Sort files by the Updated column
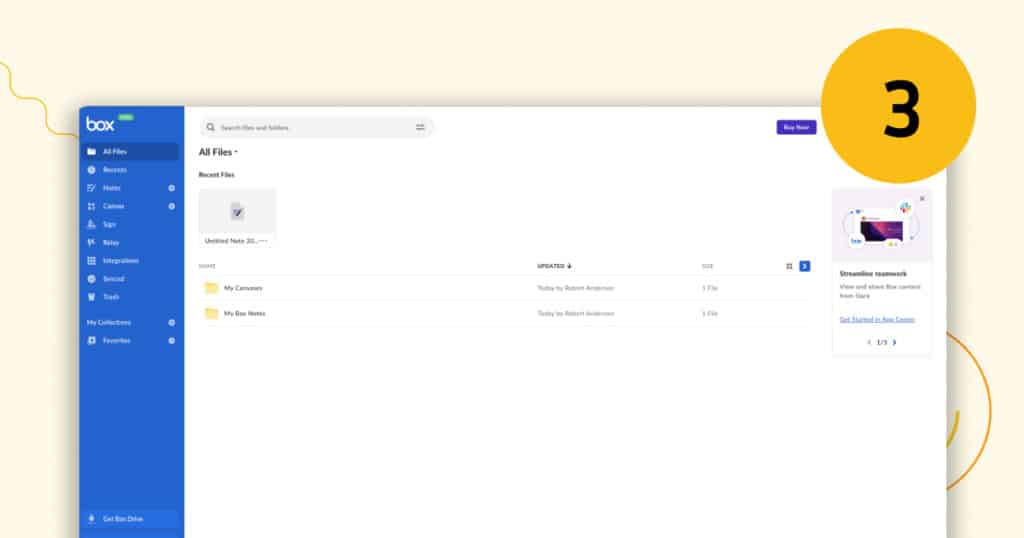Viewport: 1024px width, 538px height. click(554, 266)
